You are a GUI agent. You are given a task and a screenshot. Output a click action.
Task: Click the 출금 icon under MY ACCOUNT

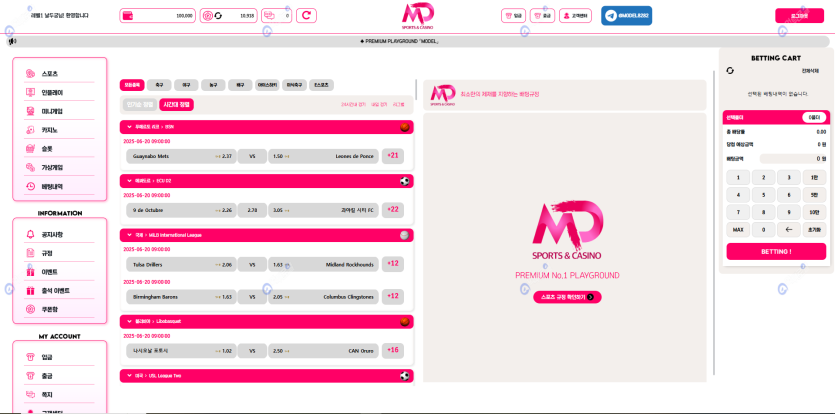coord(30,376)
